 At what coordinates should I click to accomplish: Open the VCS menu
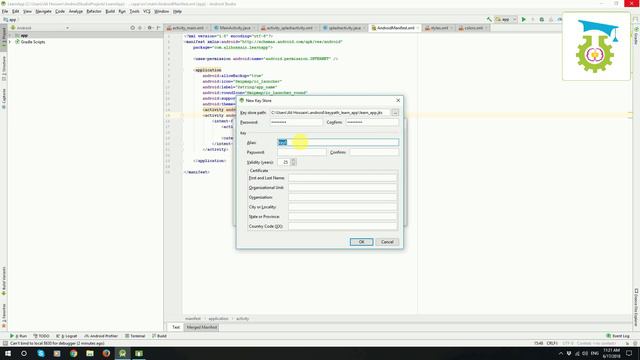(x=147, y=11)
